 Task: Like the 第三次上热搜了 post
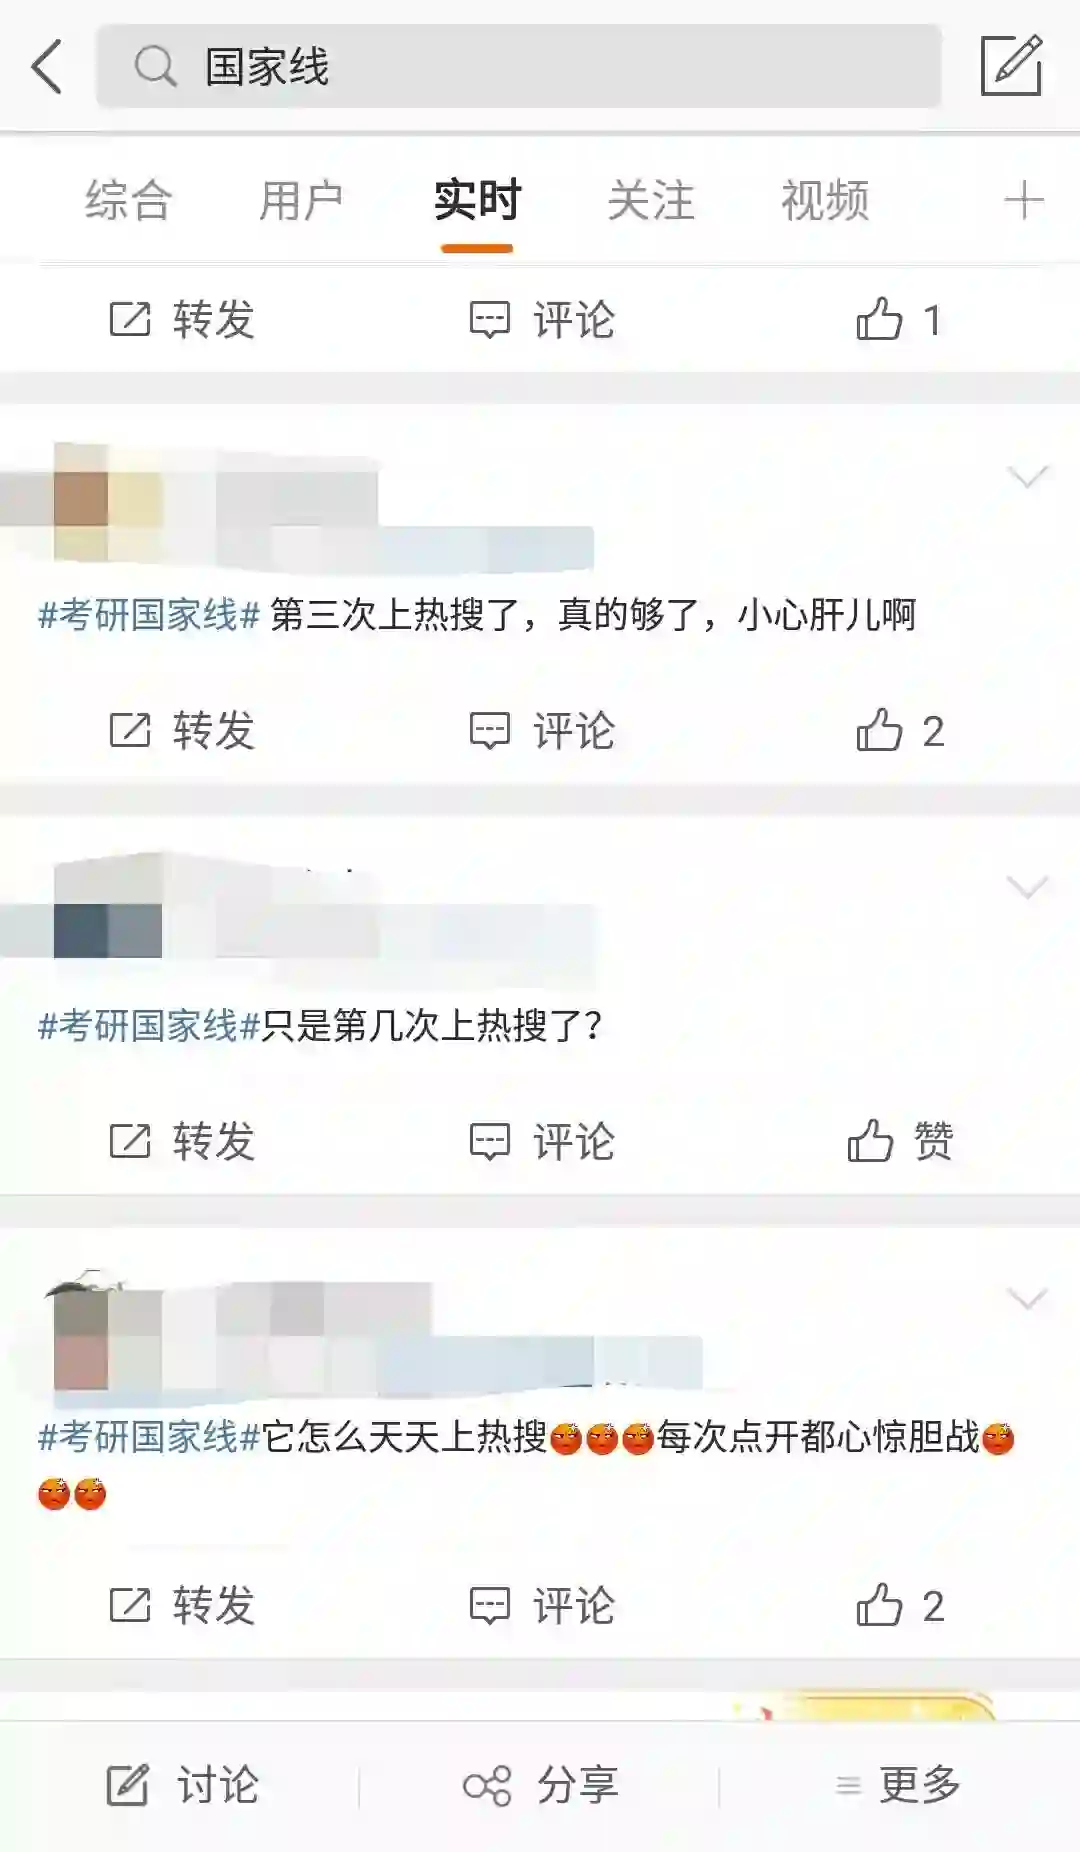tap(899, 730)
